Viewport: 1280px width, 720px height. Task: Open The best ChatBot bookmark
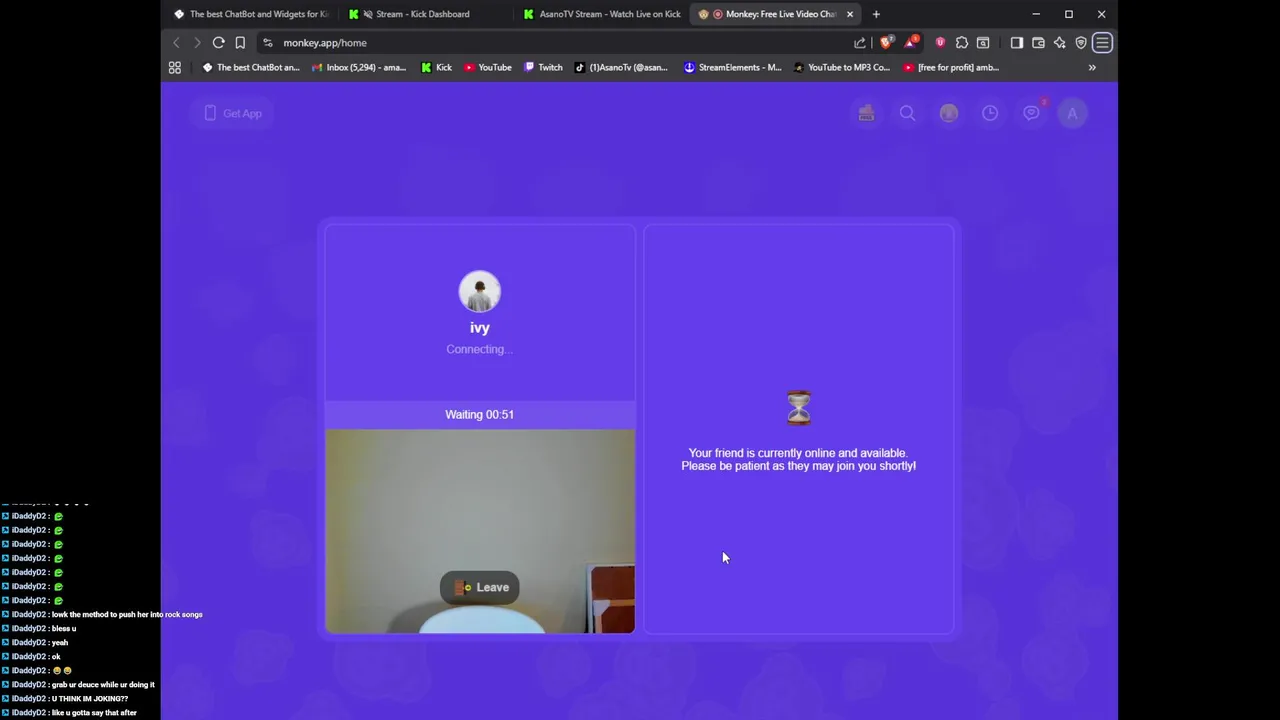(x=251, y=67)
